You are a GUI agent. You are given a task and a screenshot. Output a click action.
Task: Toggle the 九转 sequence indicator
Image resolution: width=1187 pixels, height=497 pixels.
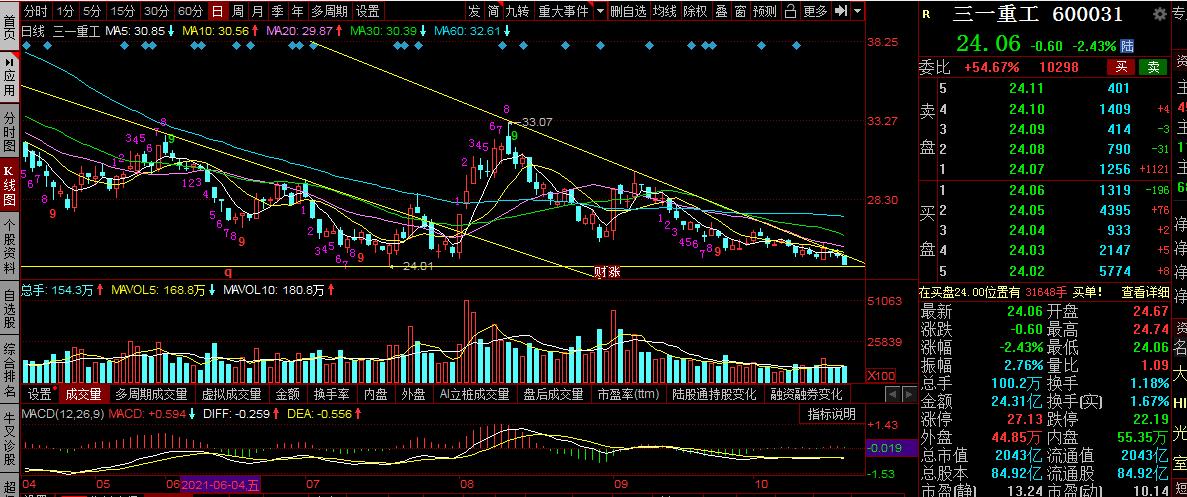(x=519, y=11)
